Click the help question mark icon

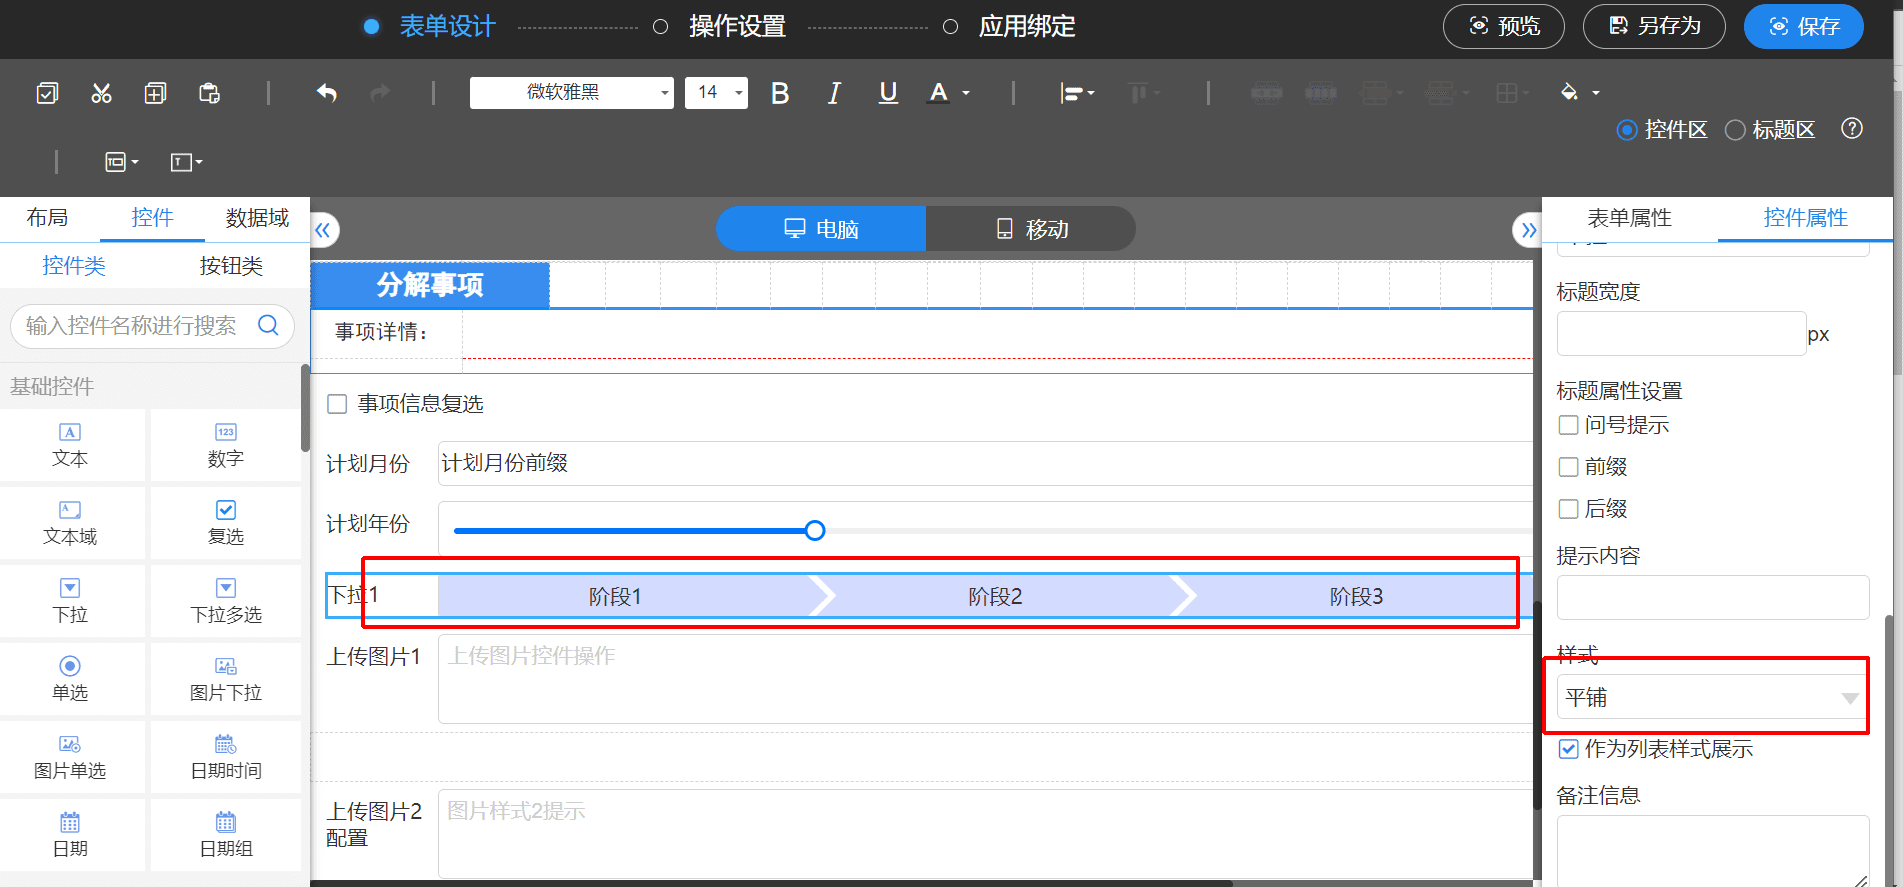(1852, 128)
